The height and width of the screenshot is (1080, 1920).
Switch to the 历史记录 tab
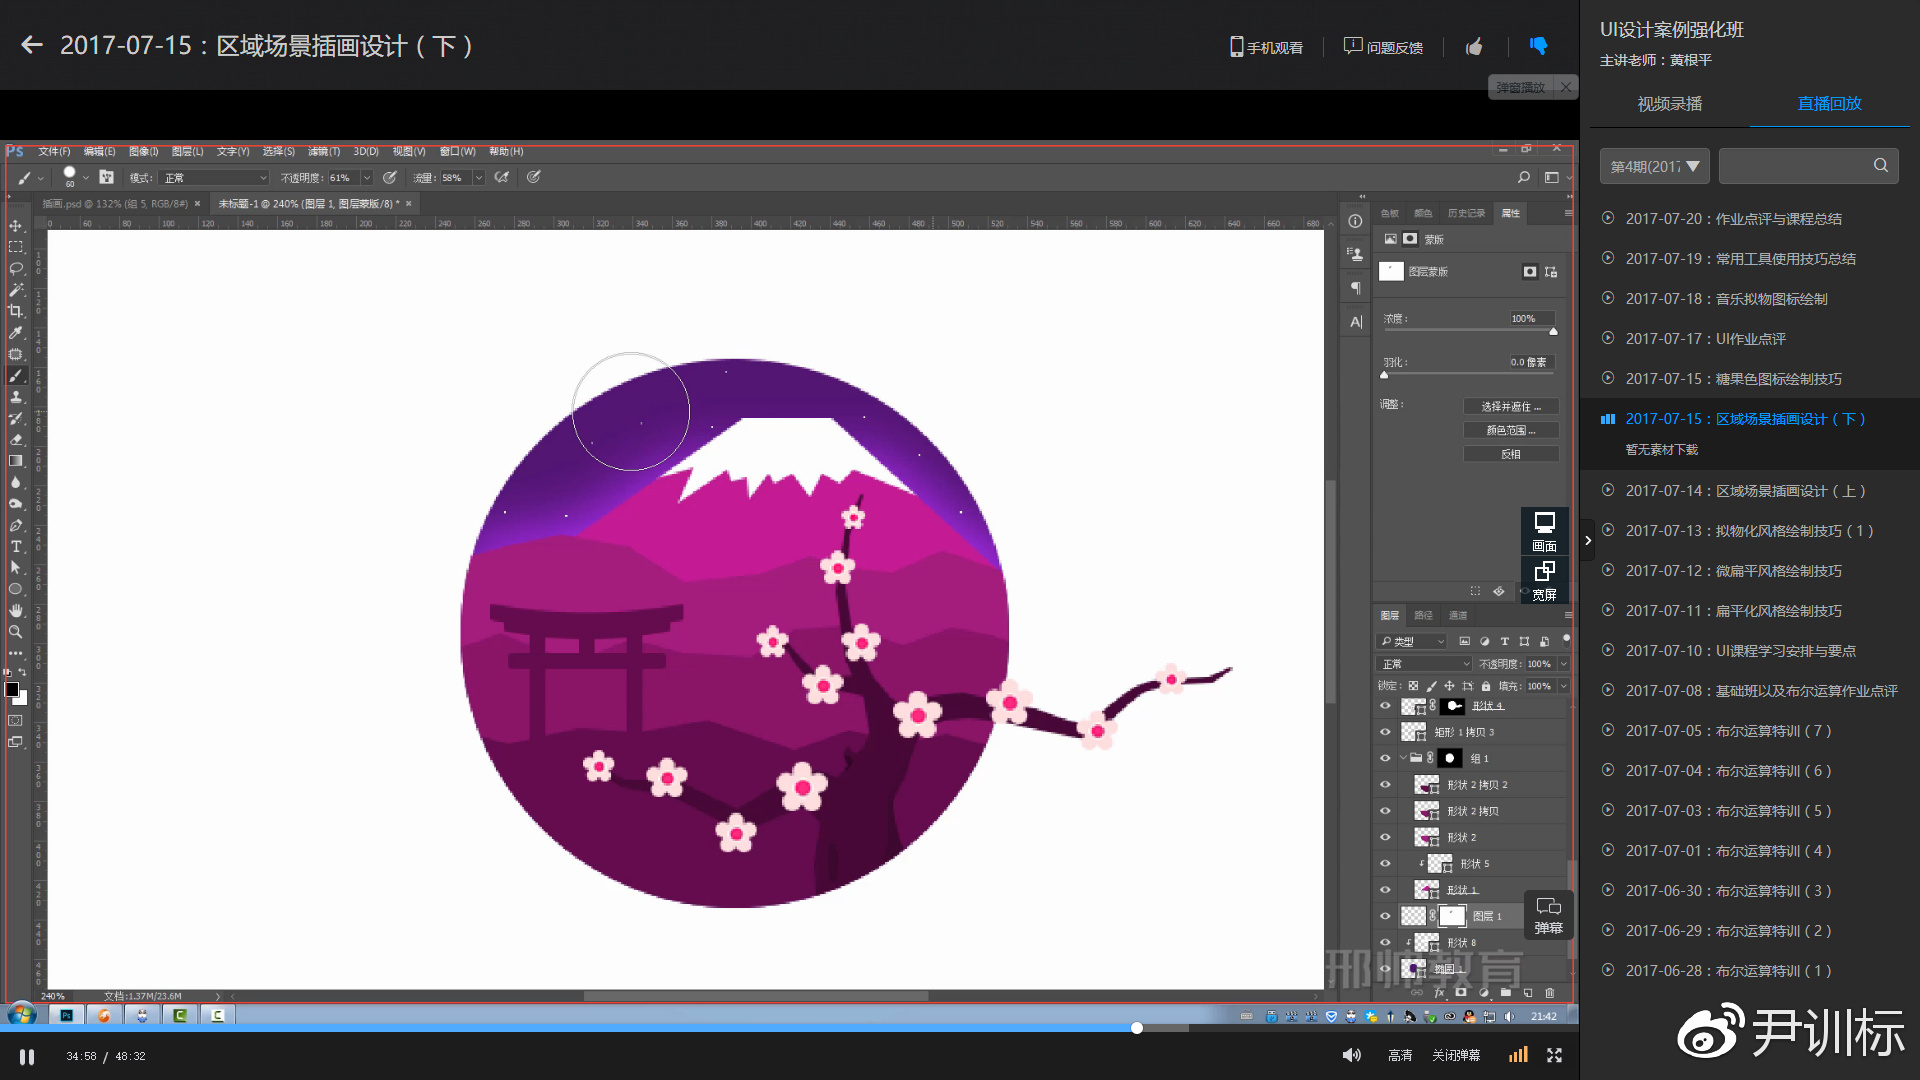[1466, 213]
